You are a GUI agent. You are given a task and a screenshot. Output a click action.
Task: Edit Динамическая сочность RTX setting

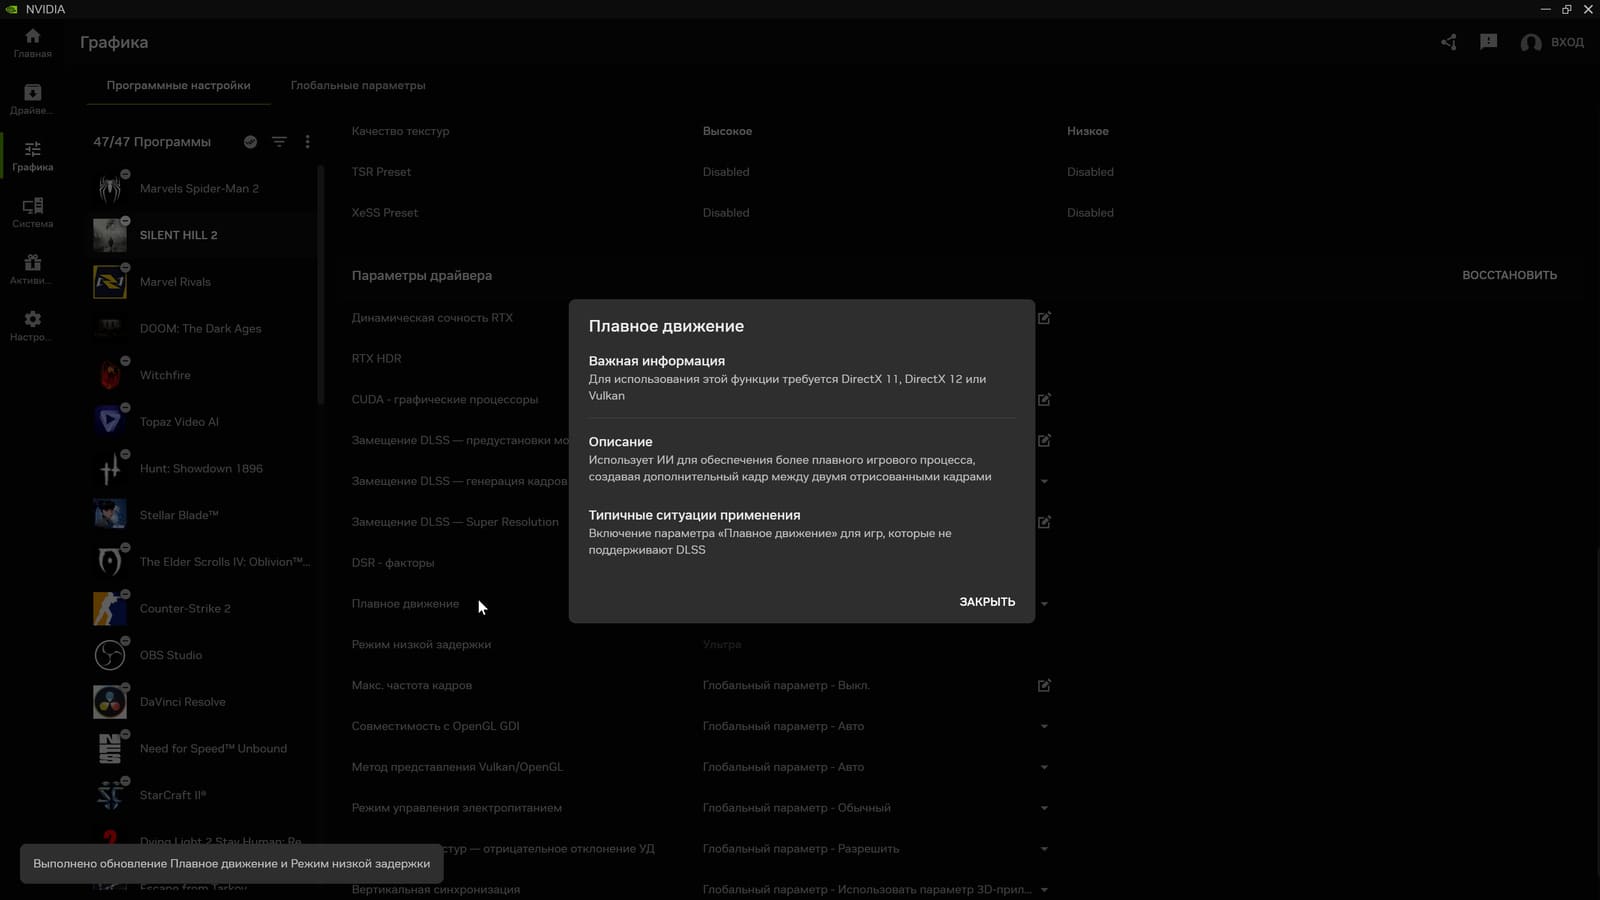point(1044,318)
